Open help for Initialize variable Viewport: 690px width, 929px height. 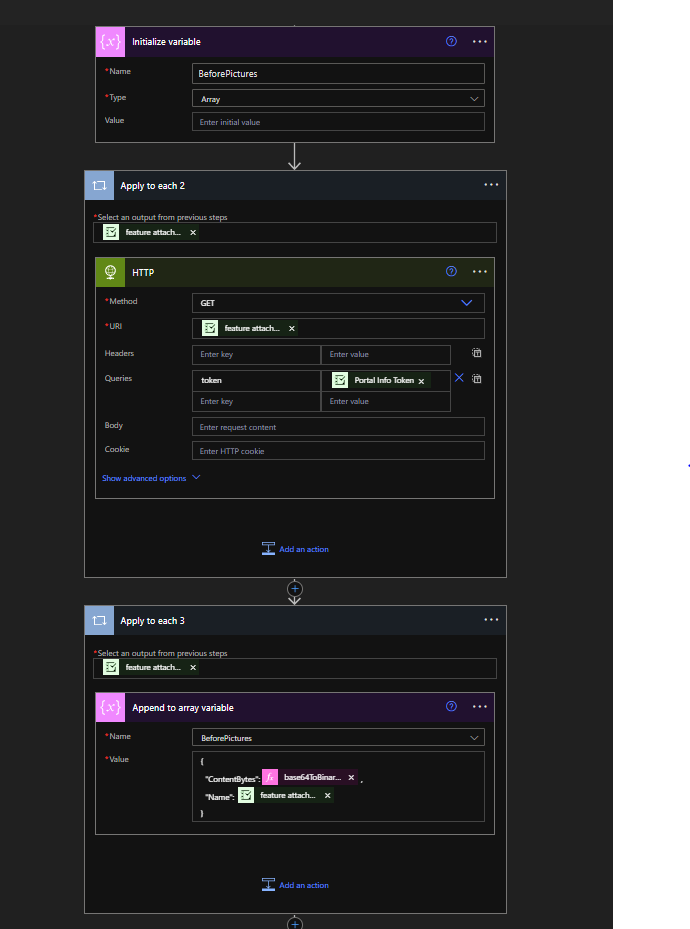coord(451,41)
